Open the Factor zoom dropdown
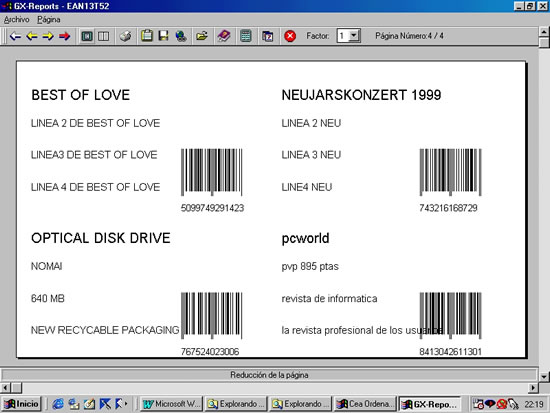Screen dimensions: 550x413 pyautogui.click(x=354, y=35)
